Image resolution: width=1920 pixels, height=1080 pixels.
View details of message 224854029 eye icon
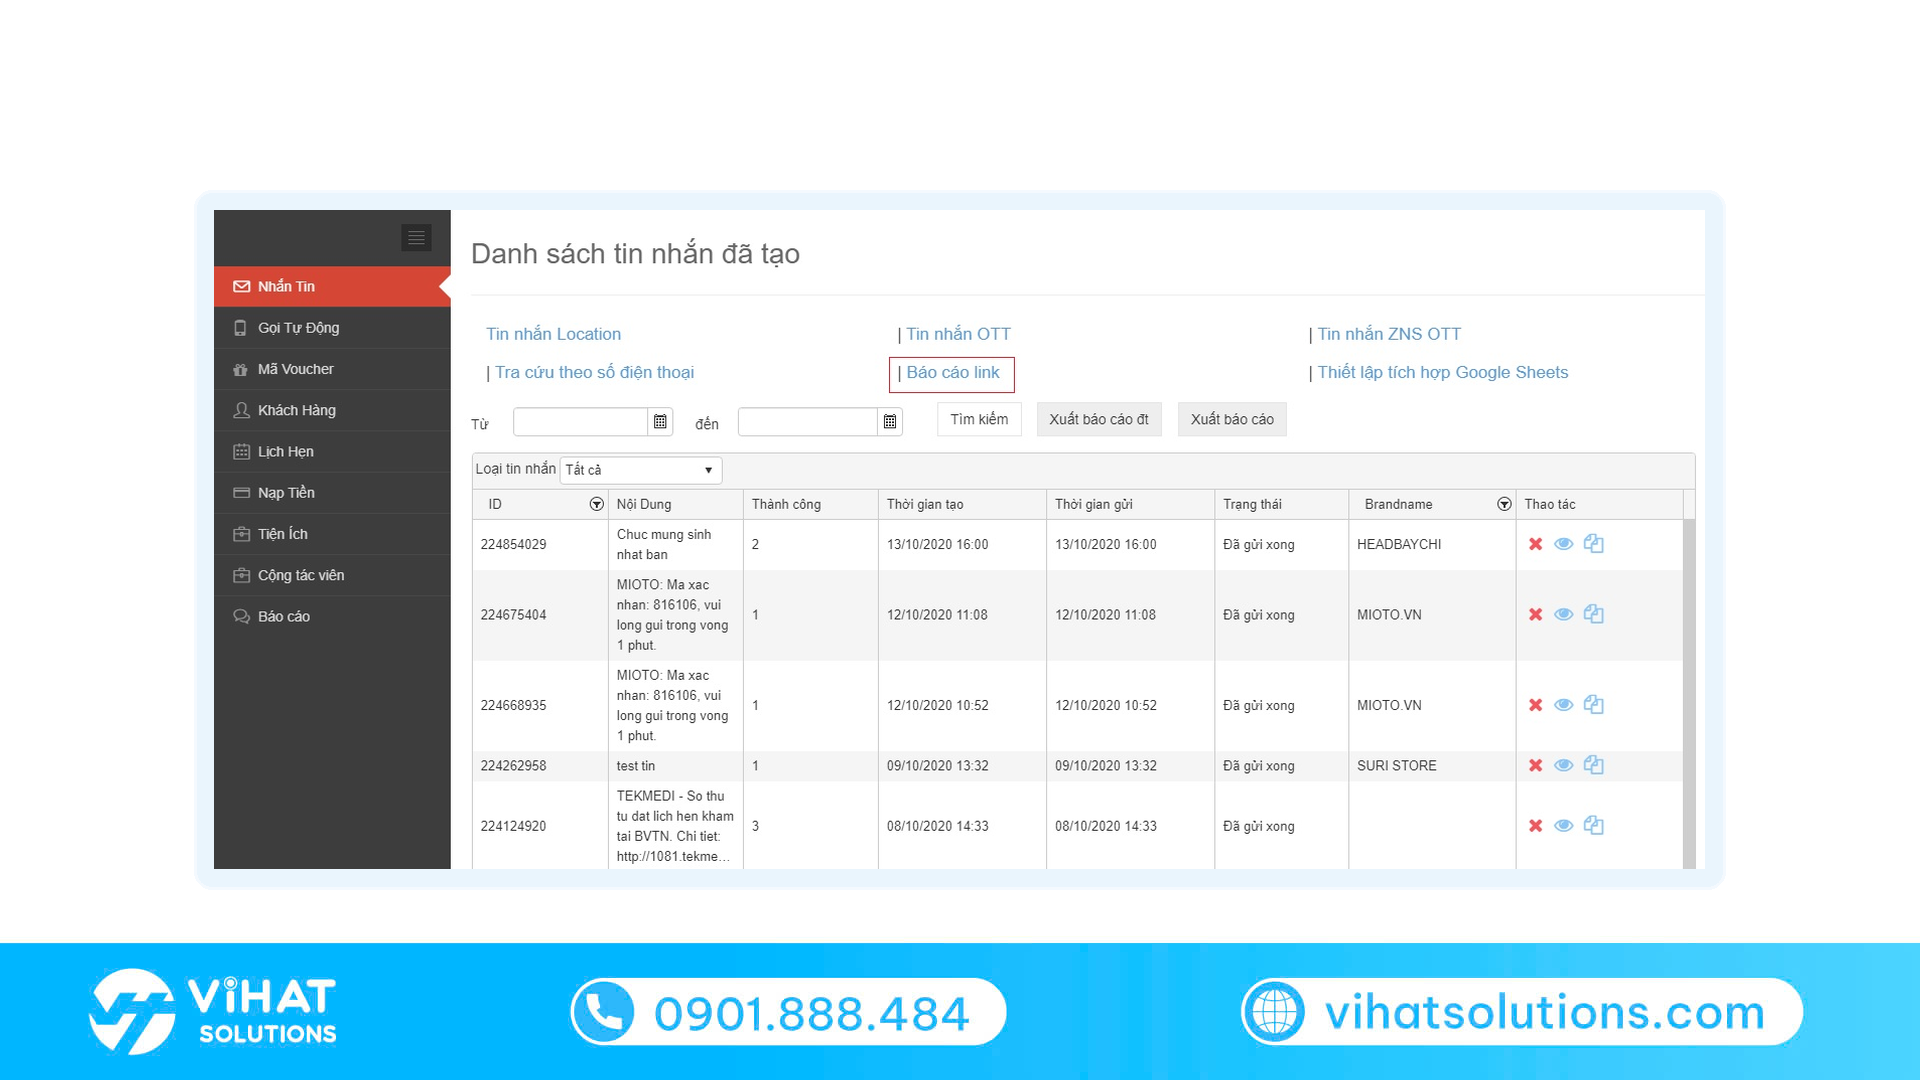click(1564, 544)
